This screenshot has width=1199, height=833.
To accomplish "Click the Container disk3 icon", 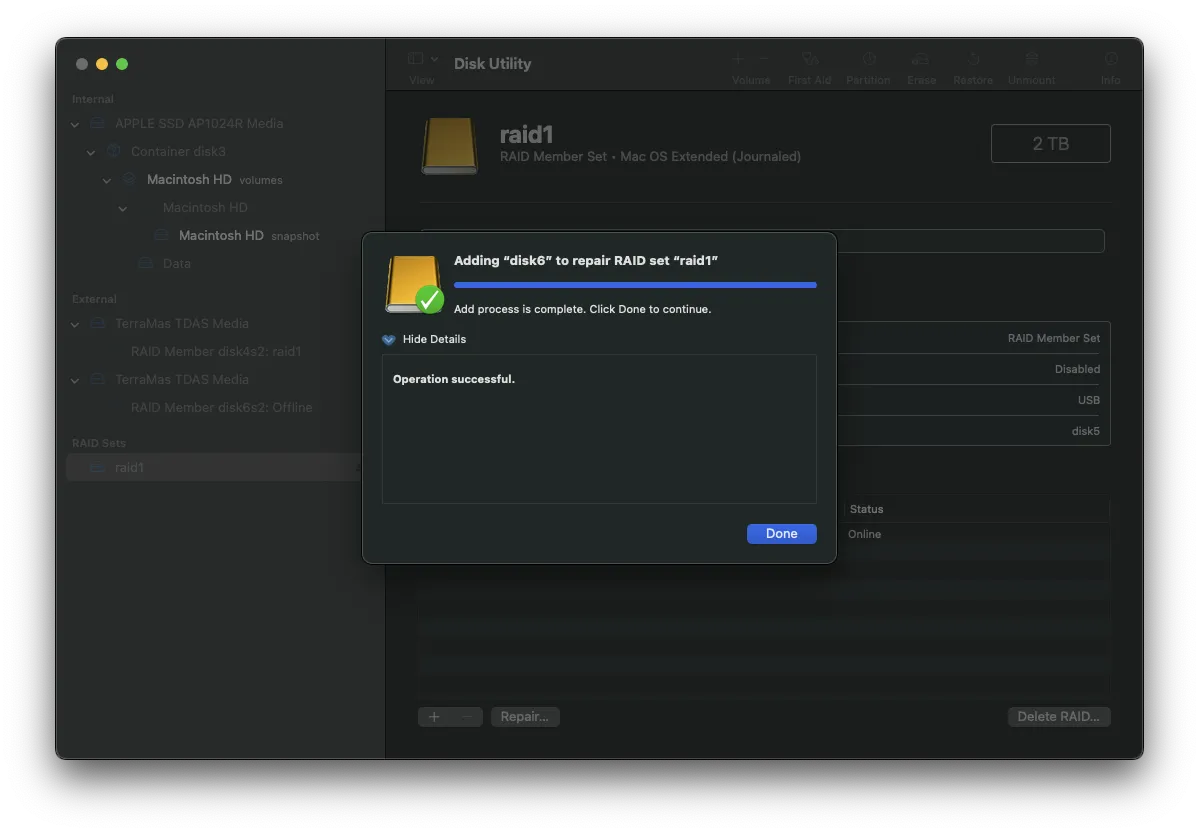I will 114,151.
